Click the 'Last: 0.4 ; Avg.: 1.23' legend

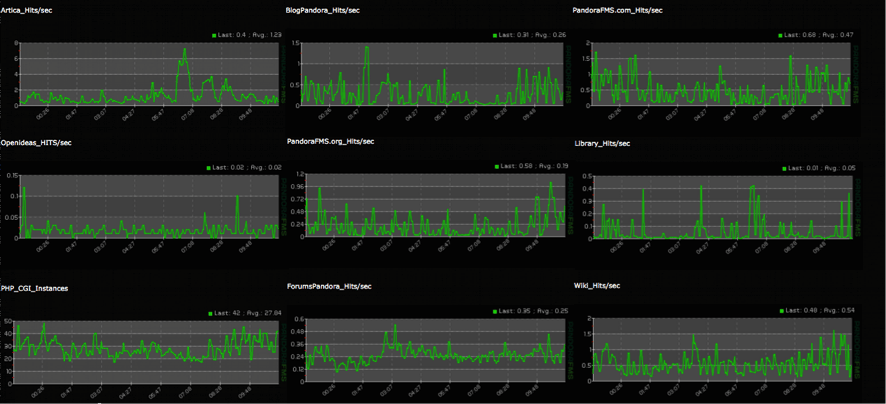pyautogui.click(x=249, y=35)
